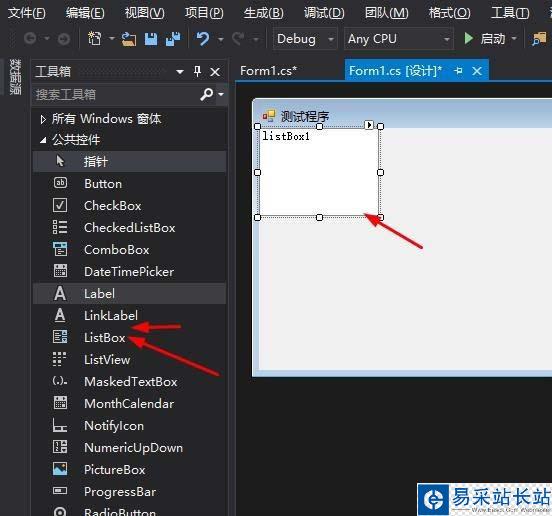Open the toolbox window options dropdown
This screenshot has width=552, height=516.
(180, 72)
